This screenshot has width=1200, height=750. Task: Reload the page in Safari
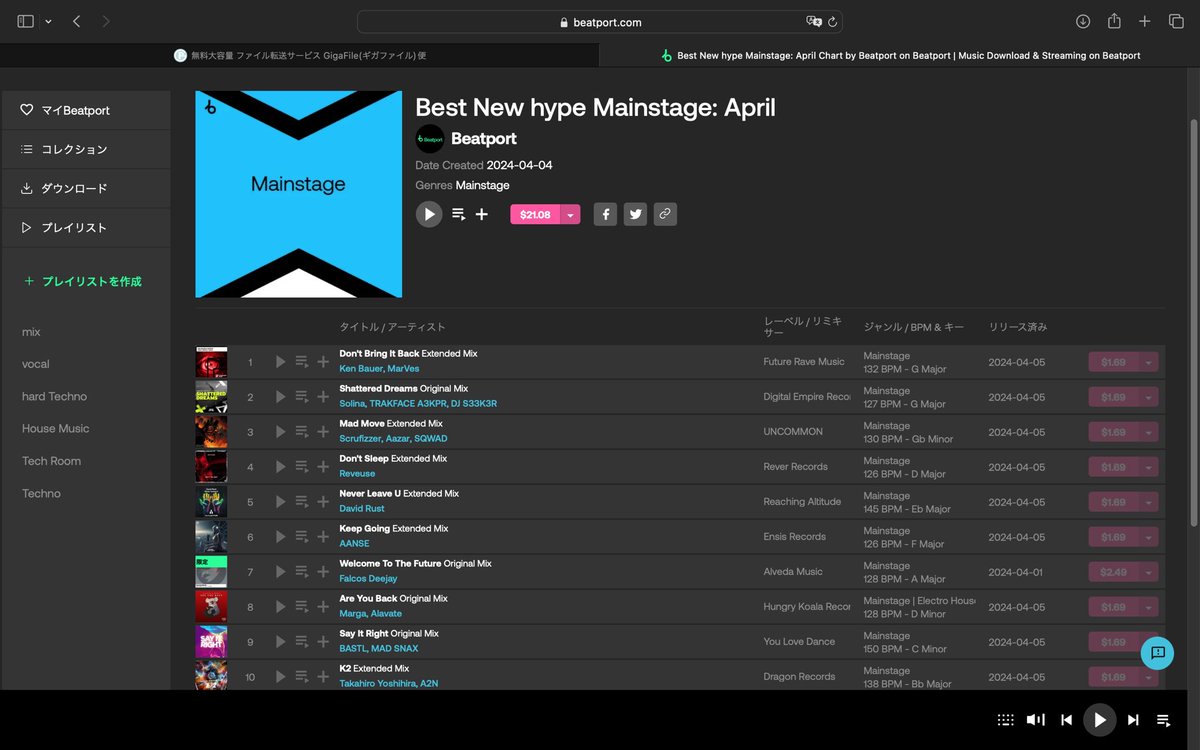(832, 22)
